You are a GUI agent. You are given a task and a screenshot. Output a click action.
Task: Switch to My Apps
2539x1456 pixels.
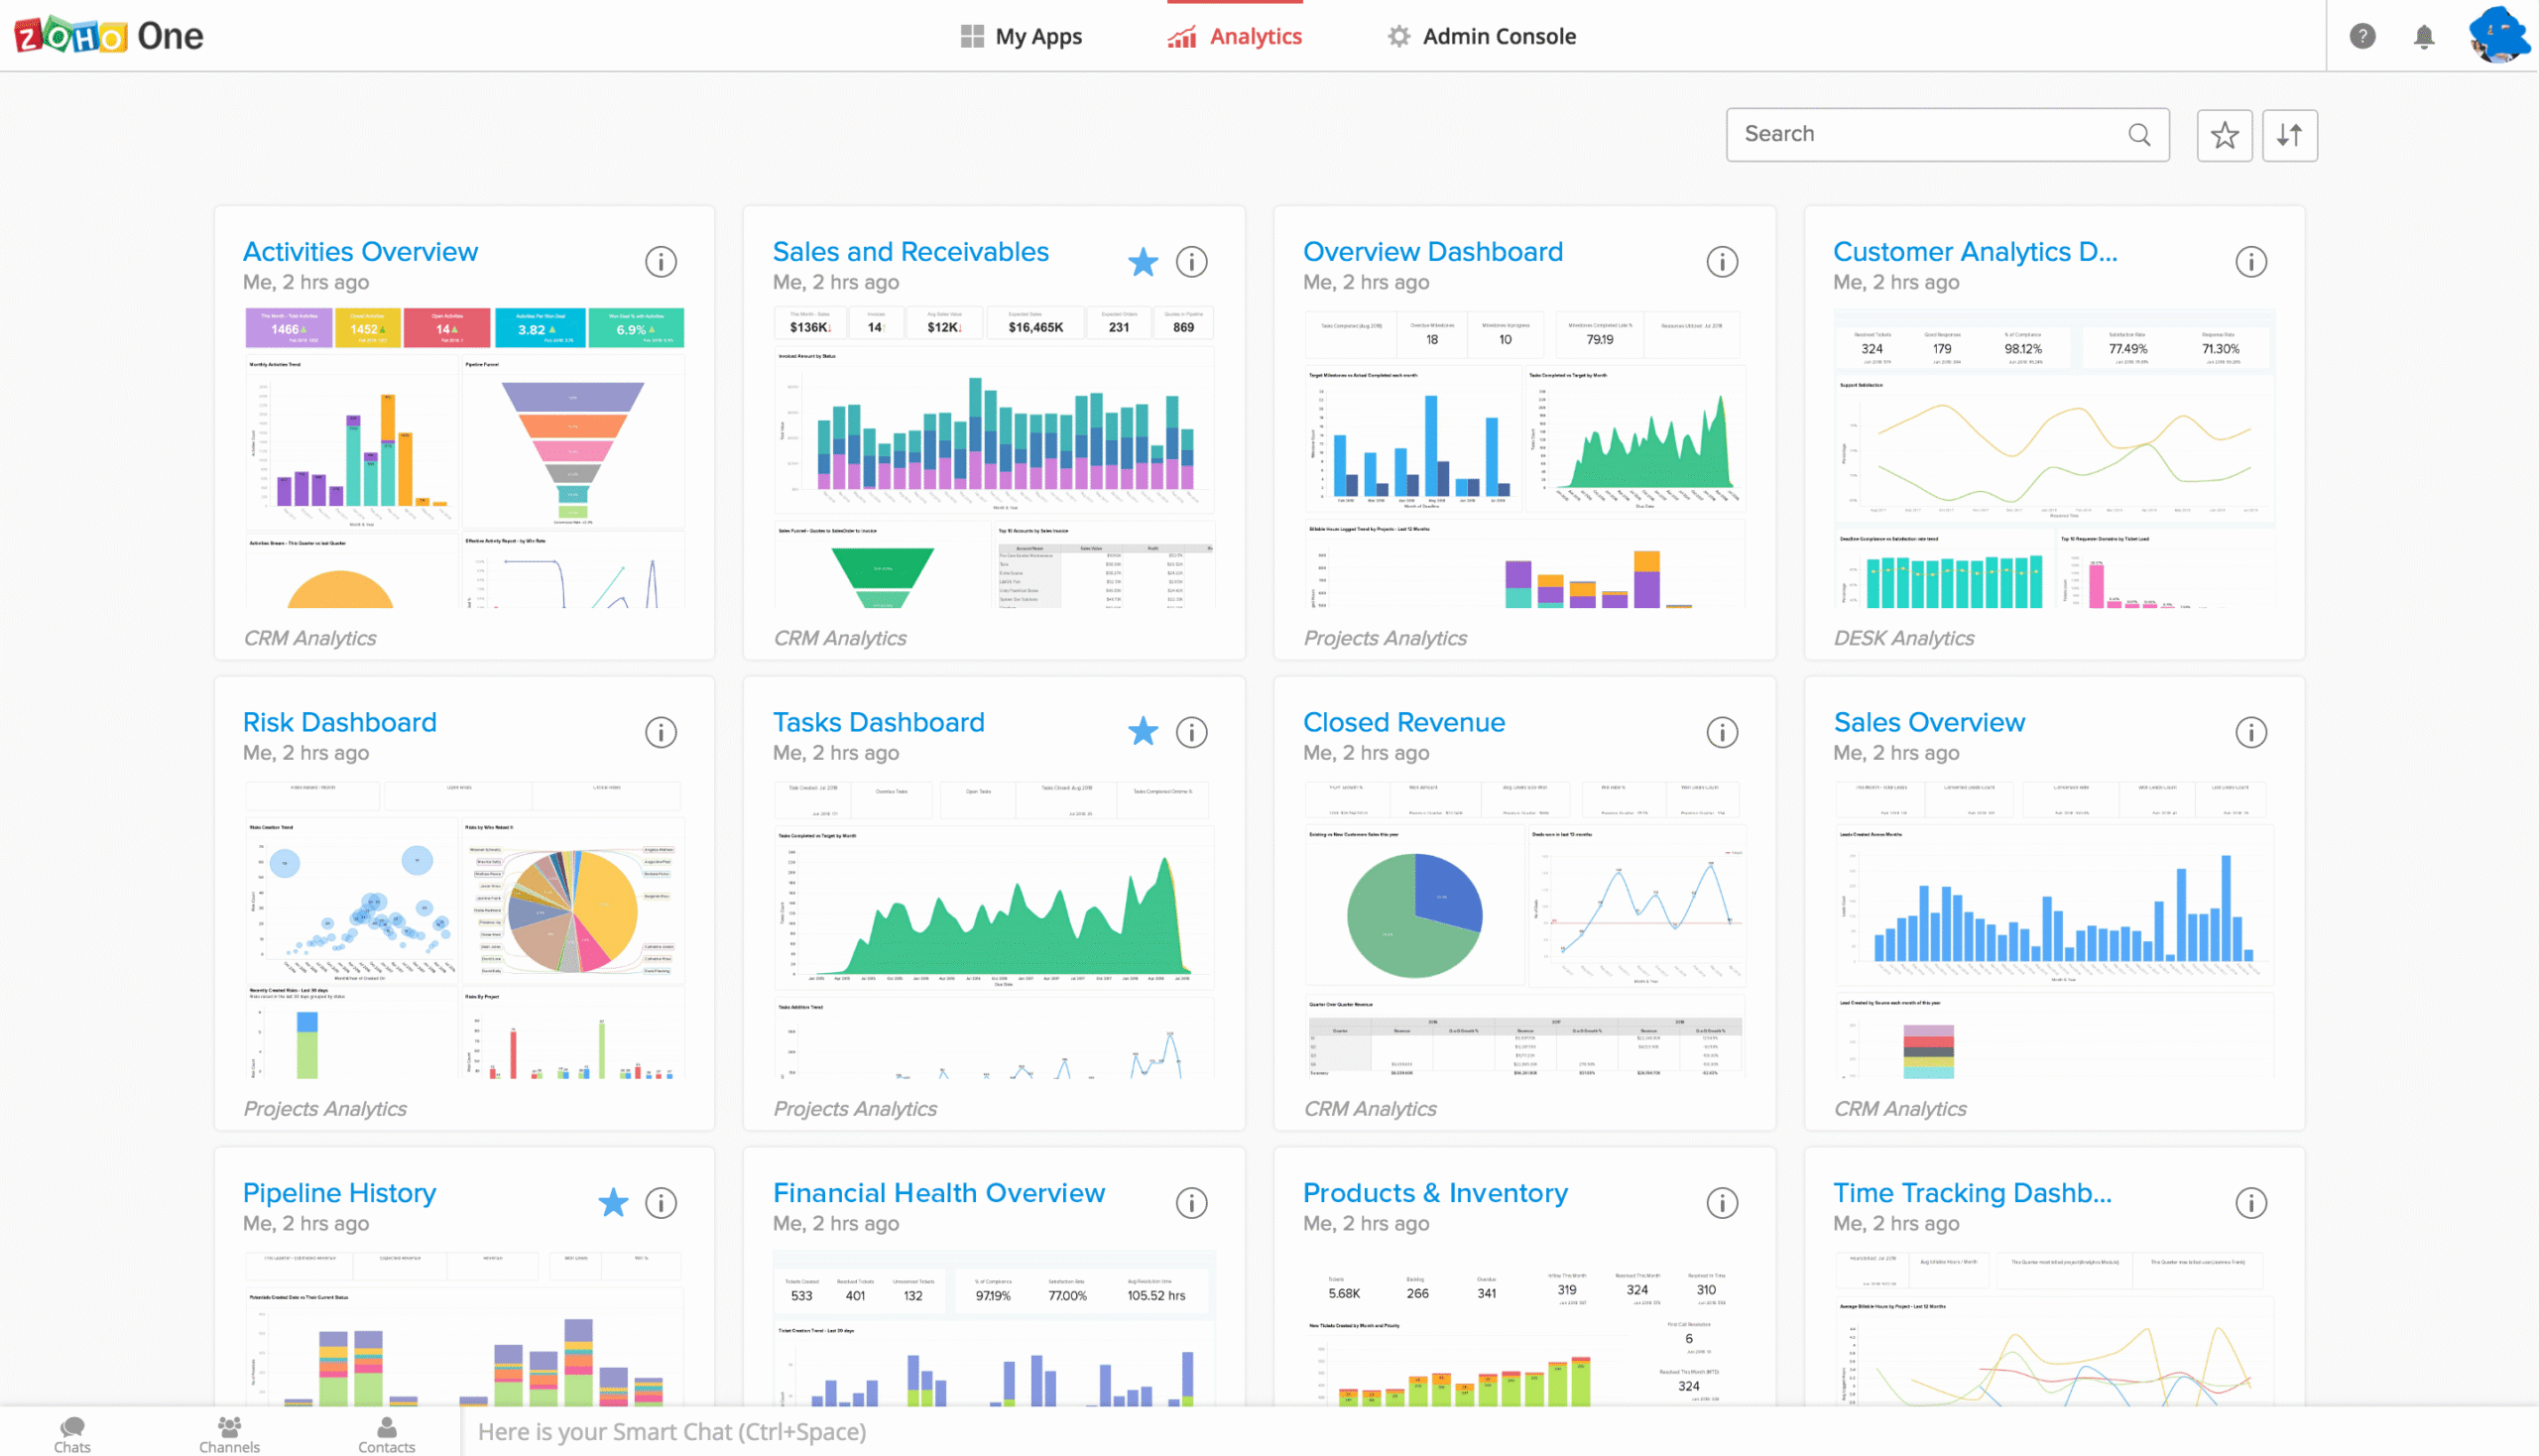coord(1020,36)
